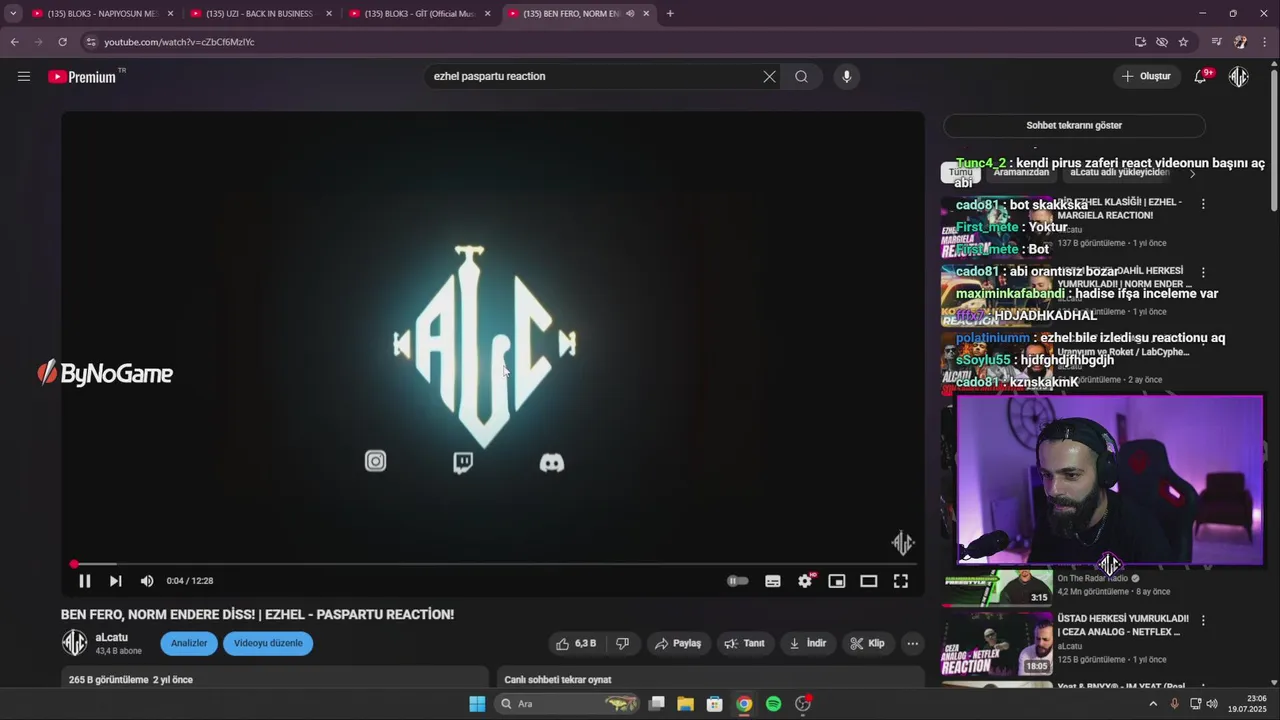Image resolution: width=1280 pixels, height=720 pixels.
Task: Click Sohbet tekrarını göster button
Action: click(1074, 125)
